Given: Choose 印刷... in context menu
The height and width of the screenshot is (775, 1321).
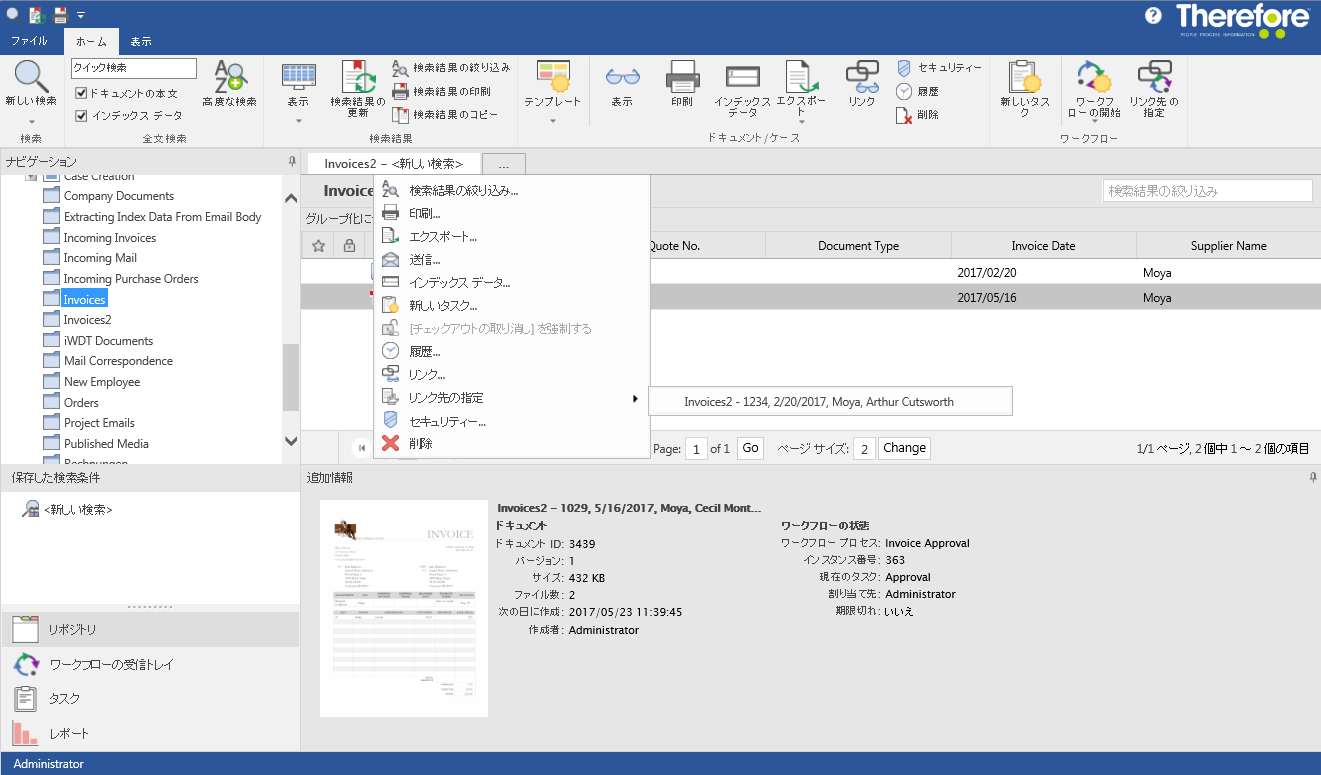Looking at the screenshot, I should point(512,213).
